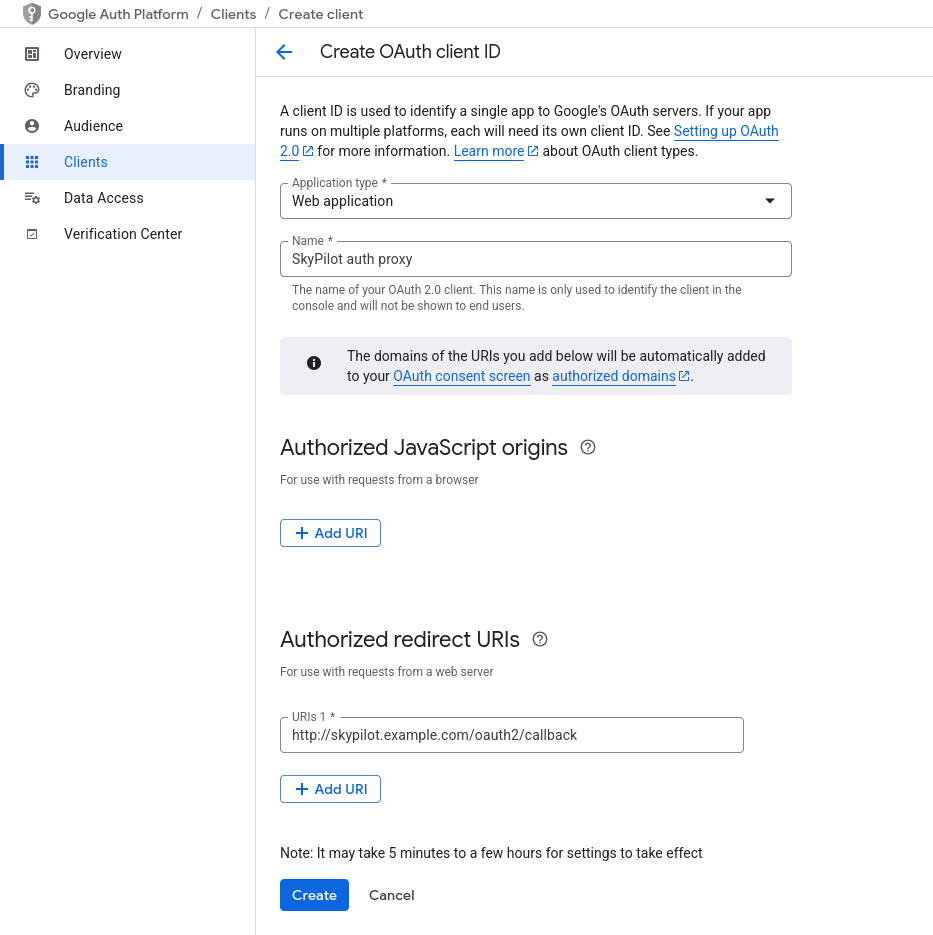Screen dimensions: 933x935
Task: Click external-link icon after "authorized domains"
Action: pos(684,376)
